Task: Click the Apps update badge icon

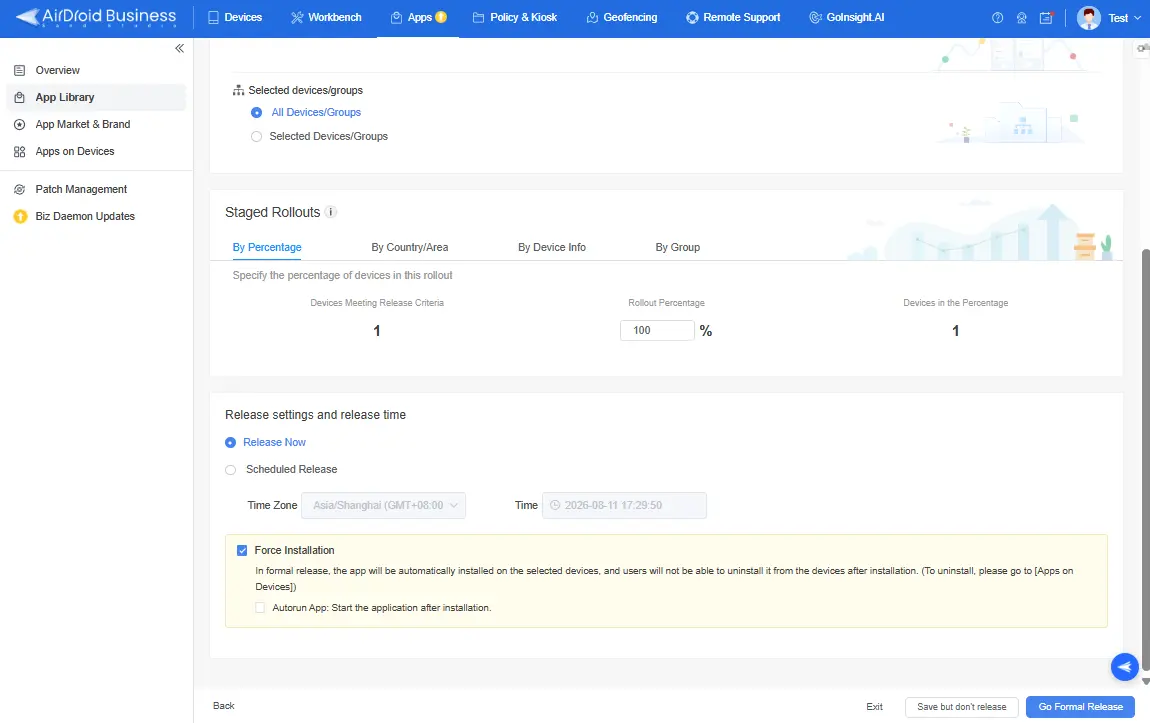Action: (441, 17)
